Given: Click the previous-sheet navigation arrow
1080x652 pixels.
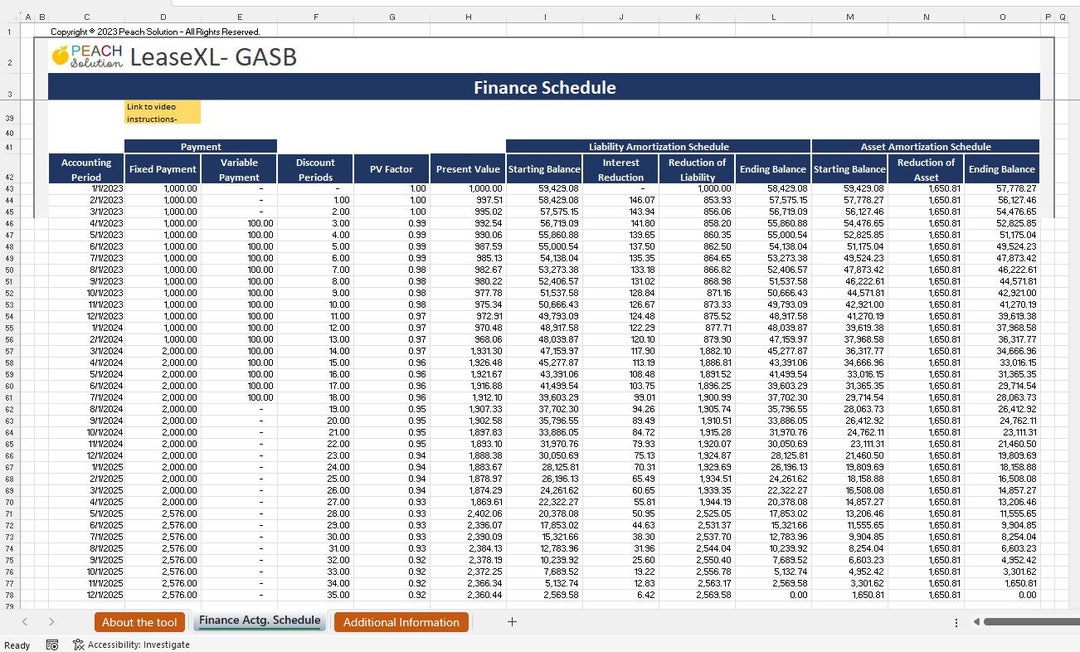Looking at the screenshot, I should tap(22, 622).
